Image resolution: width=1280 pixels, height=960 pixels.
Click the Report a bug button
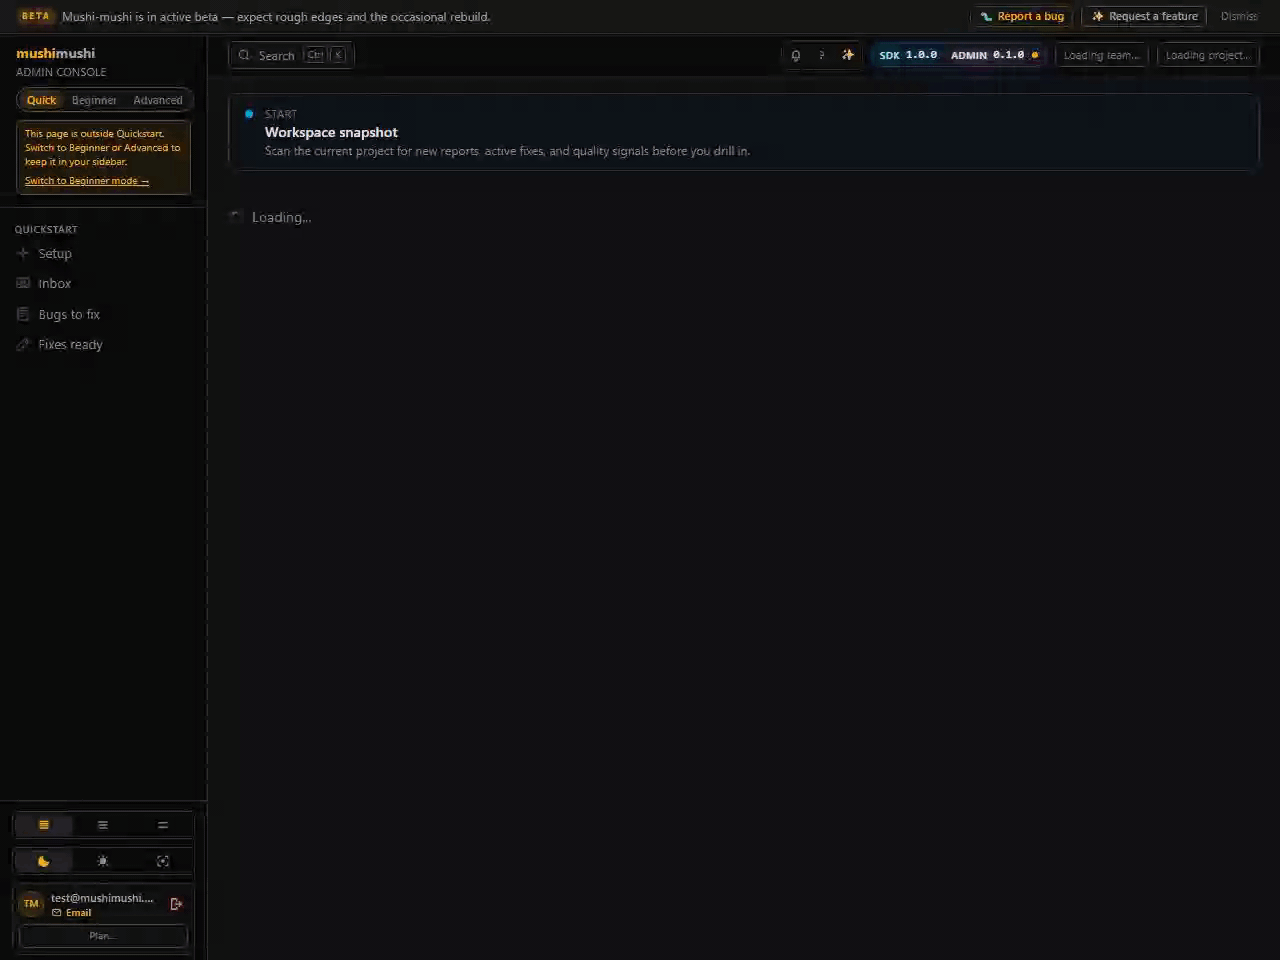(x=1022, y=17)
